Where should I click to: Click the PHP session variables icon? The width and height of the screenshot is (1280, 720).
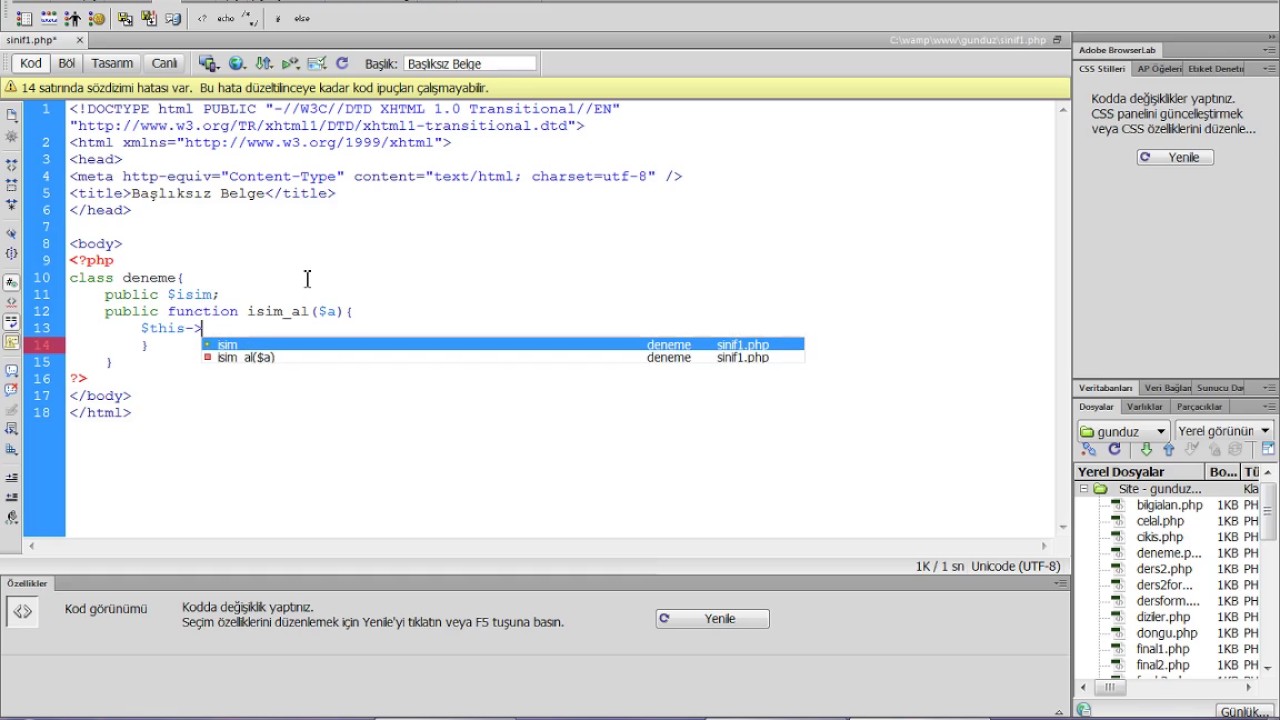[73, 18]
